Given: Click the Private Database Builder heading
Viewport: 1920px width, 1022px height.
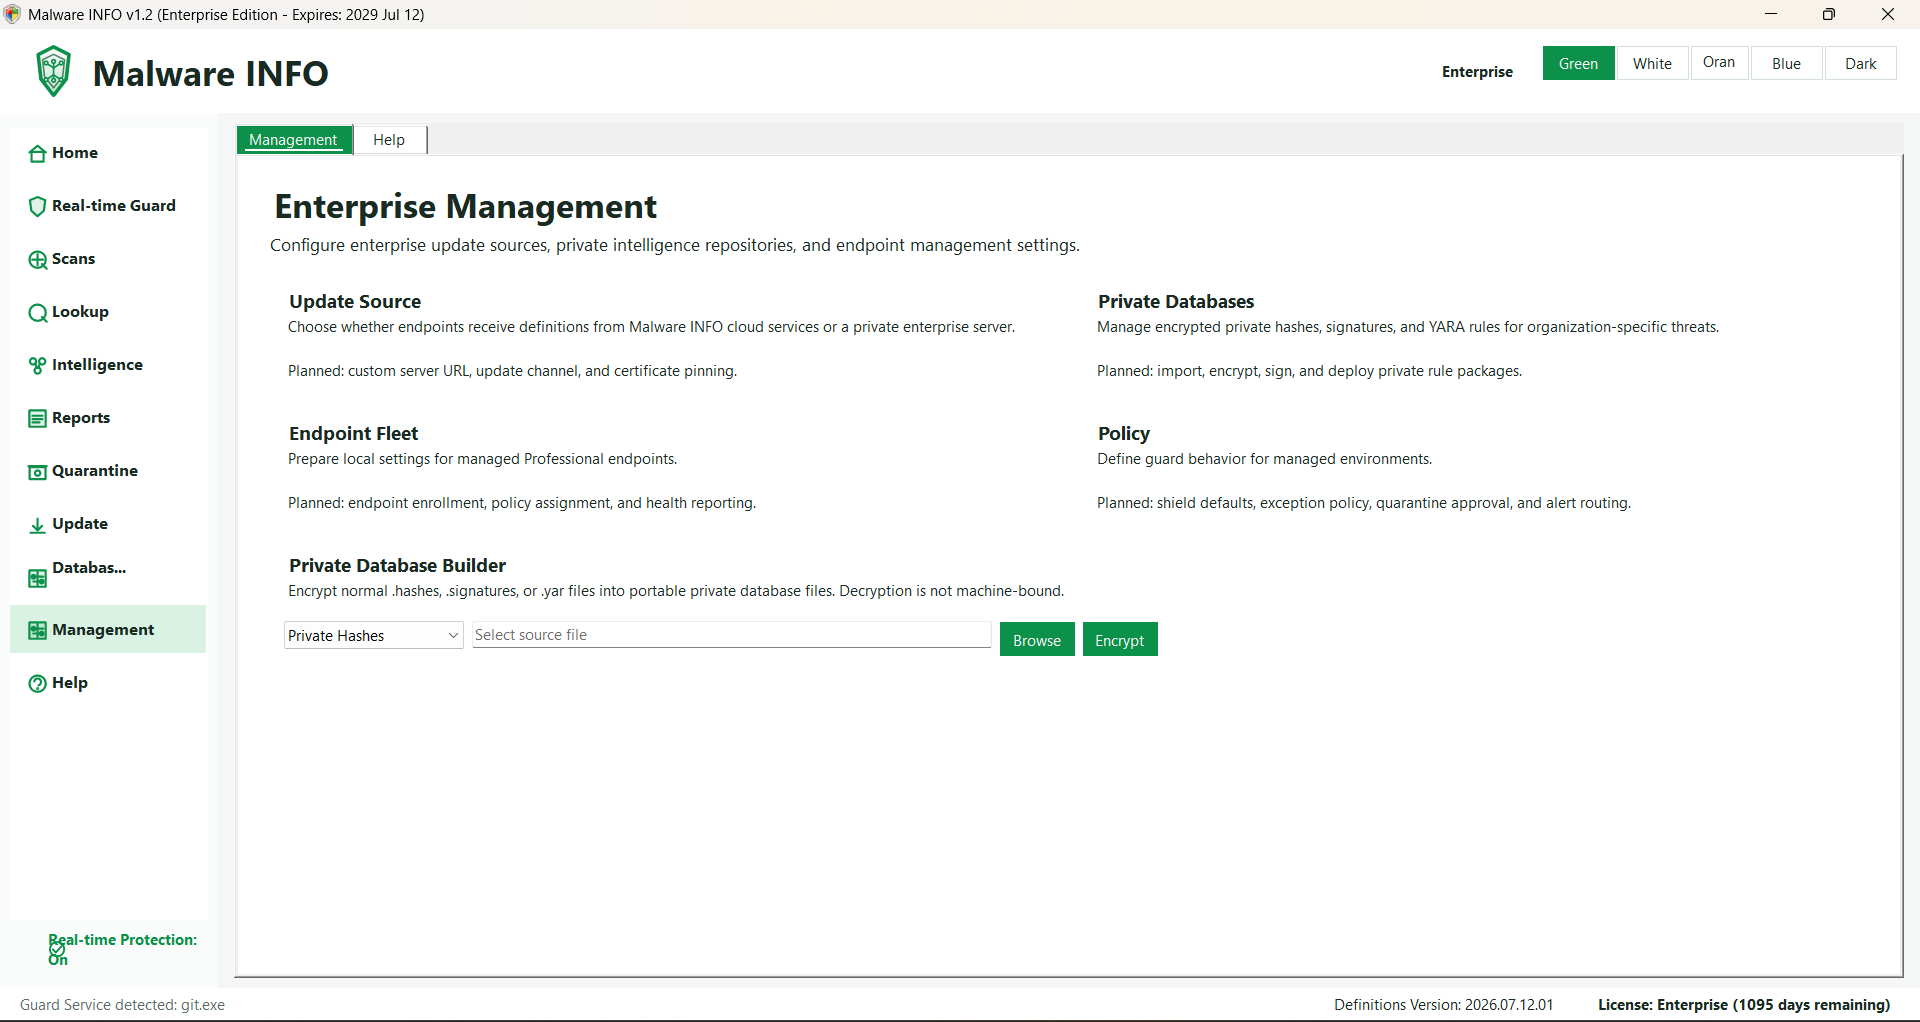Looking at the screenshot, I should pos(398,566).
